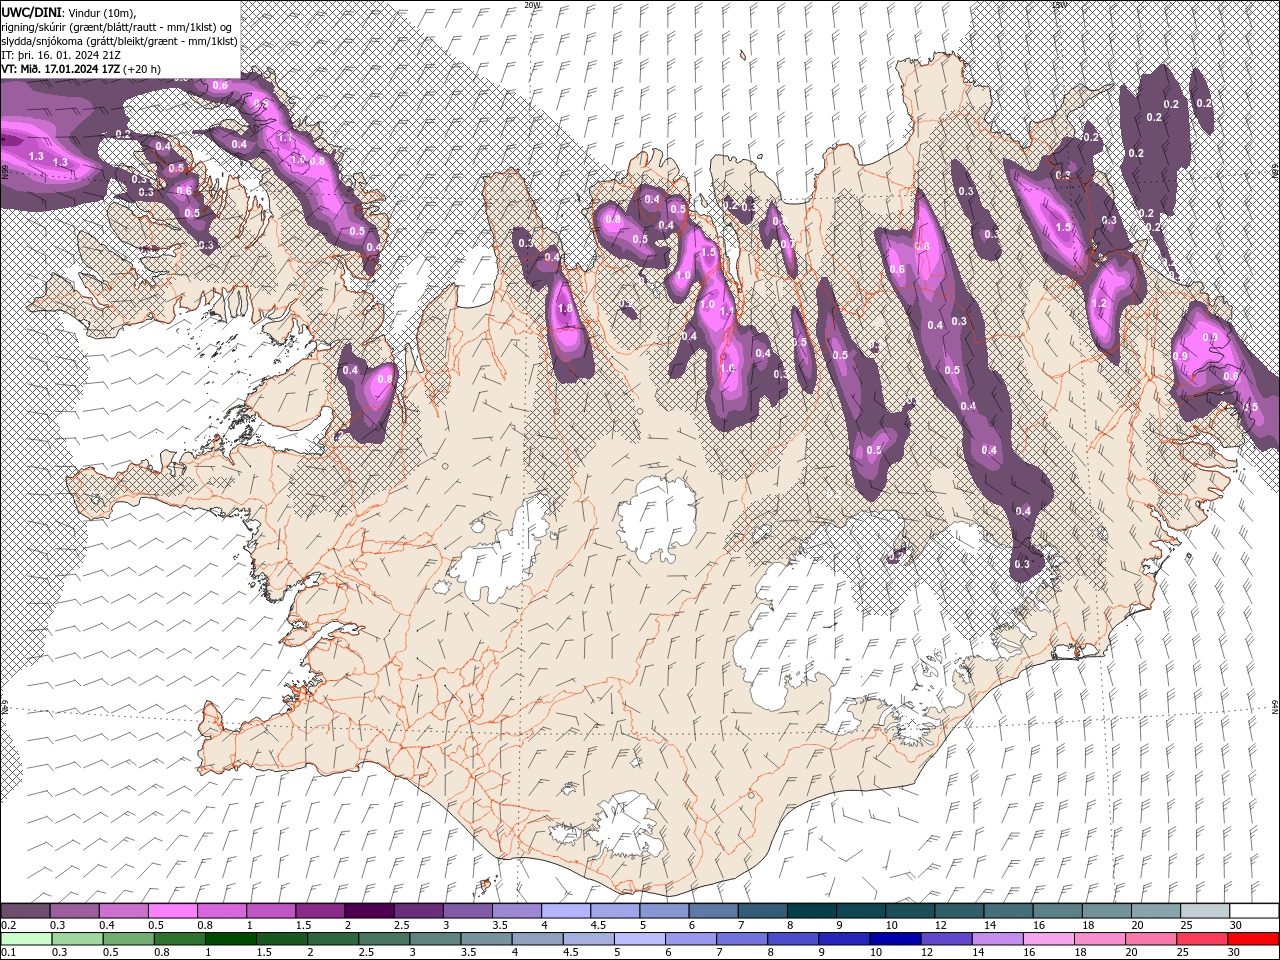Screen dimensions: 1280x960
Task: Pick lower legend swatch starting at 3
Action: (x=434, y=939)
